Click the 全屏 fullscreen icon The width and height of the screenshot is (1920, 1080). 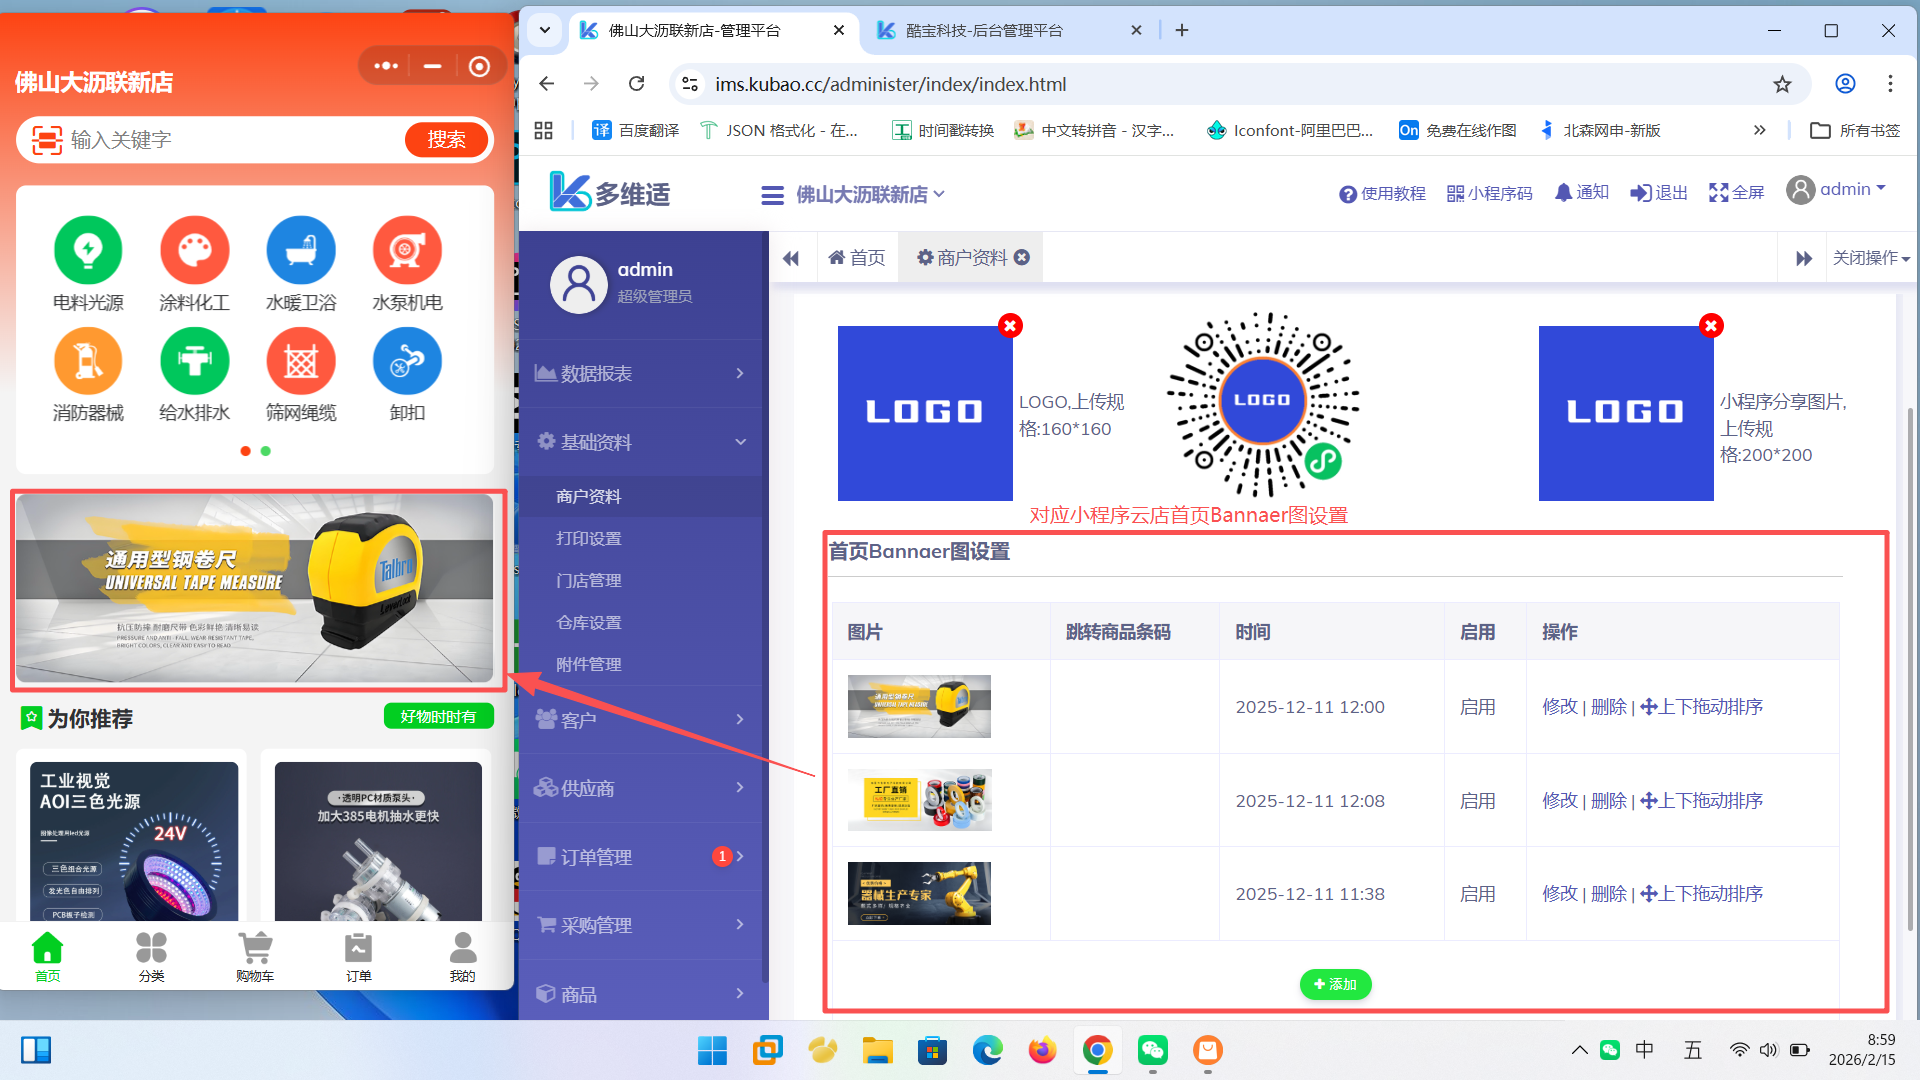point(1718,193)
